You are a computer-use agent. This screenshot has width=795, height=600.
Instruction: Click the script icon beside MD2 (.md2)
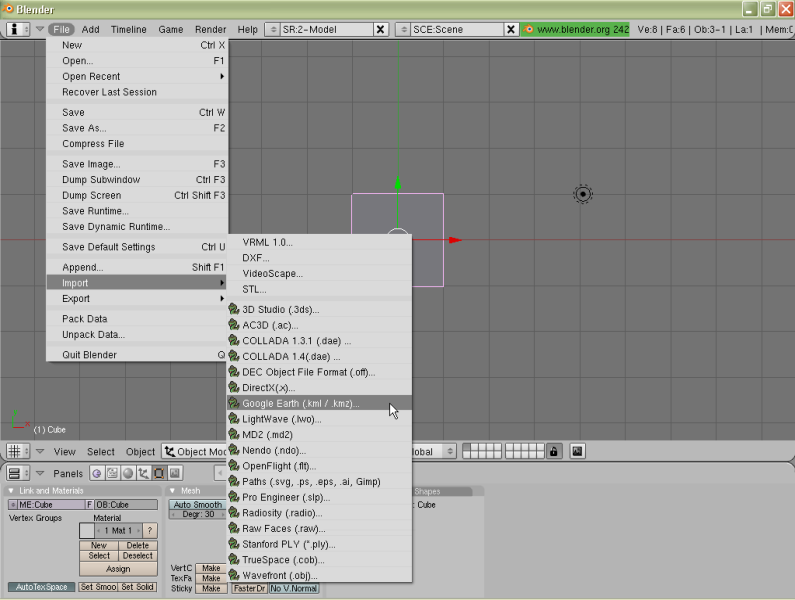pyautogui.click(x=234, y=434)
